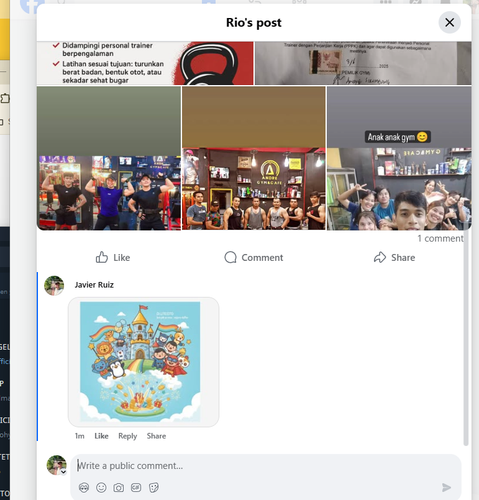The height and width of the screenshot is (500, 479).
Task: Insert an avatar sticker in the comment
Action: tap(84, 488)
